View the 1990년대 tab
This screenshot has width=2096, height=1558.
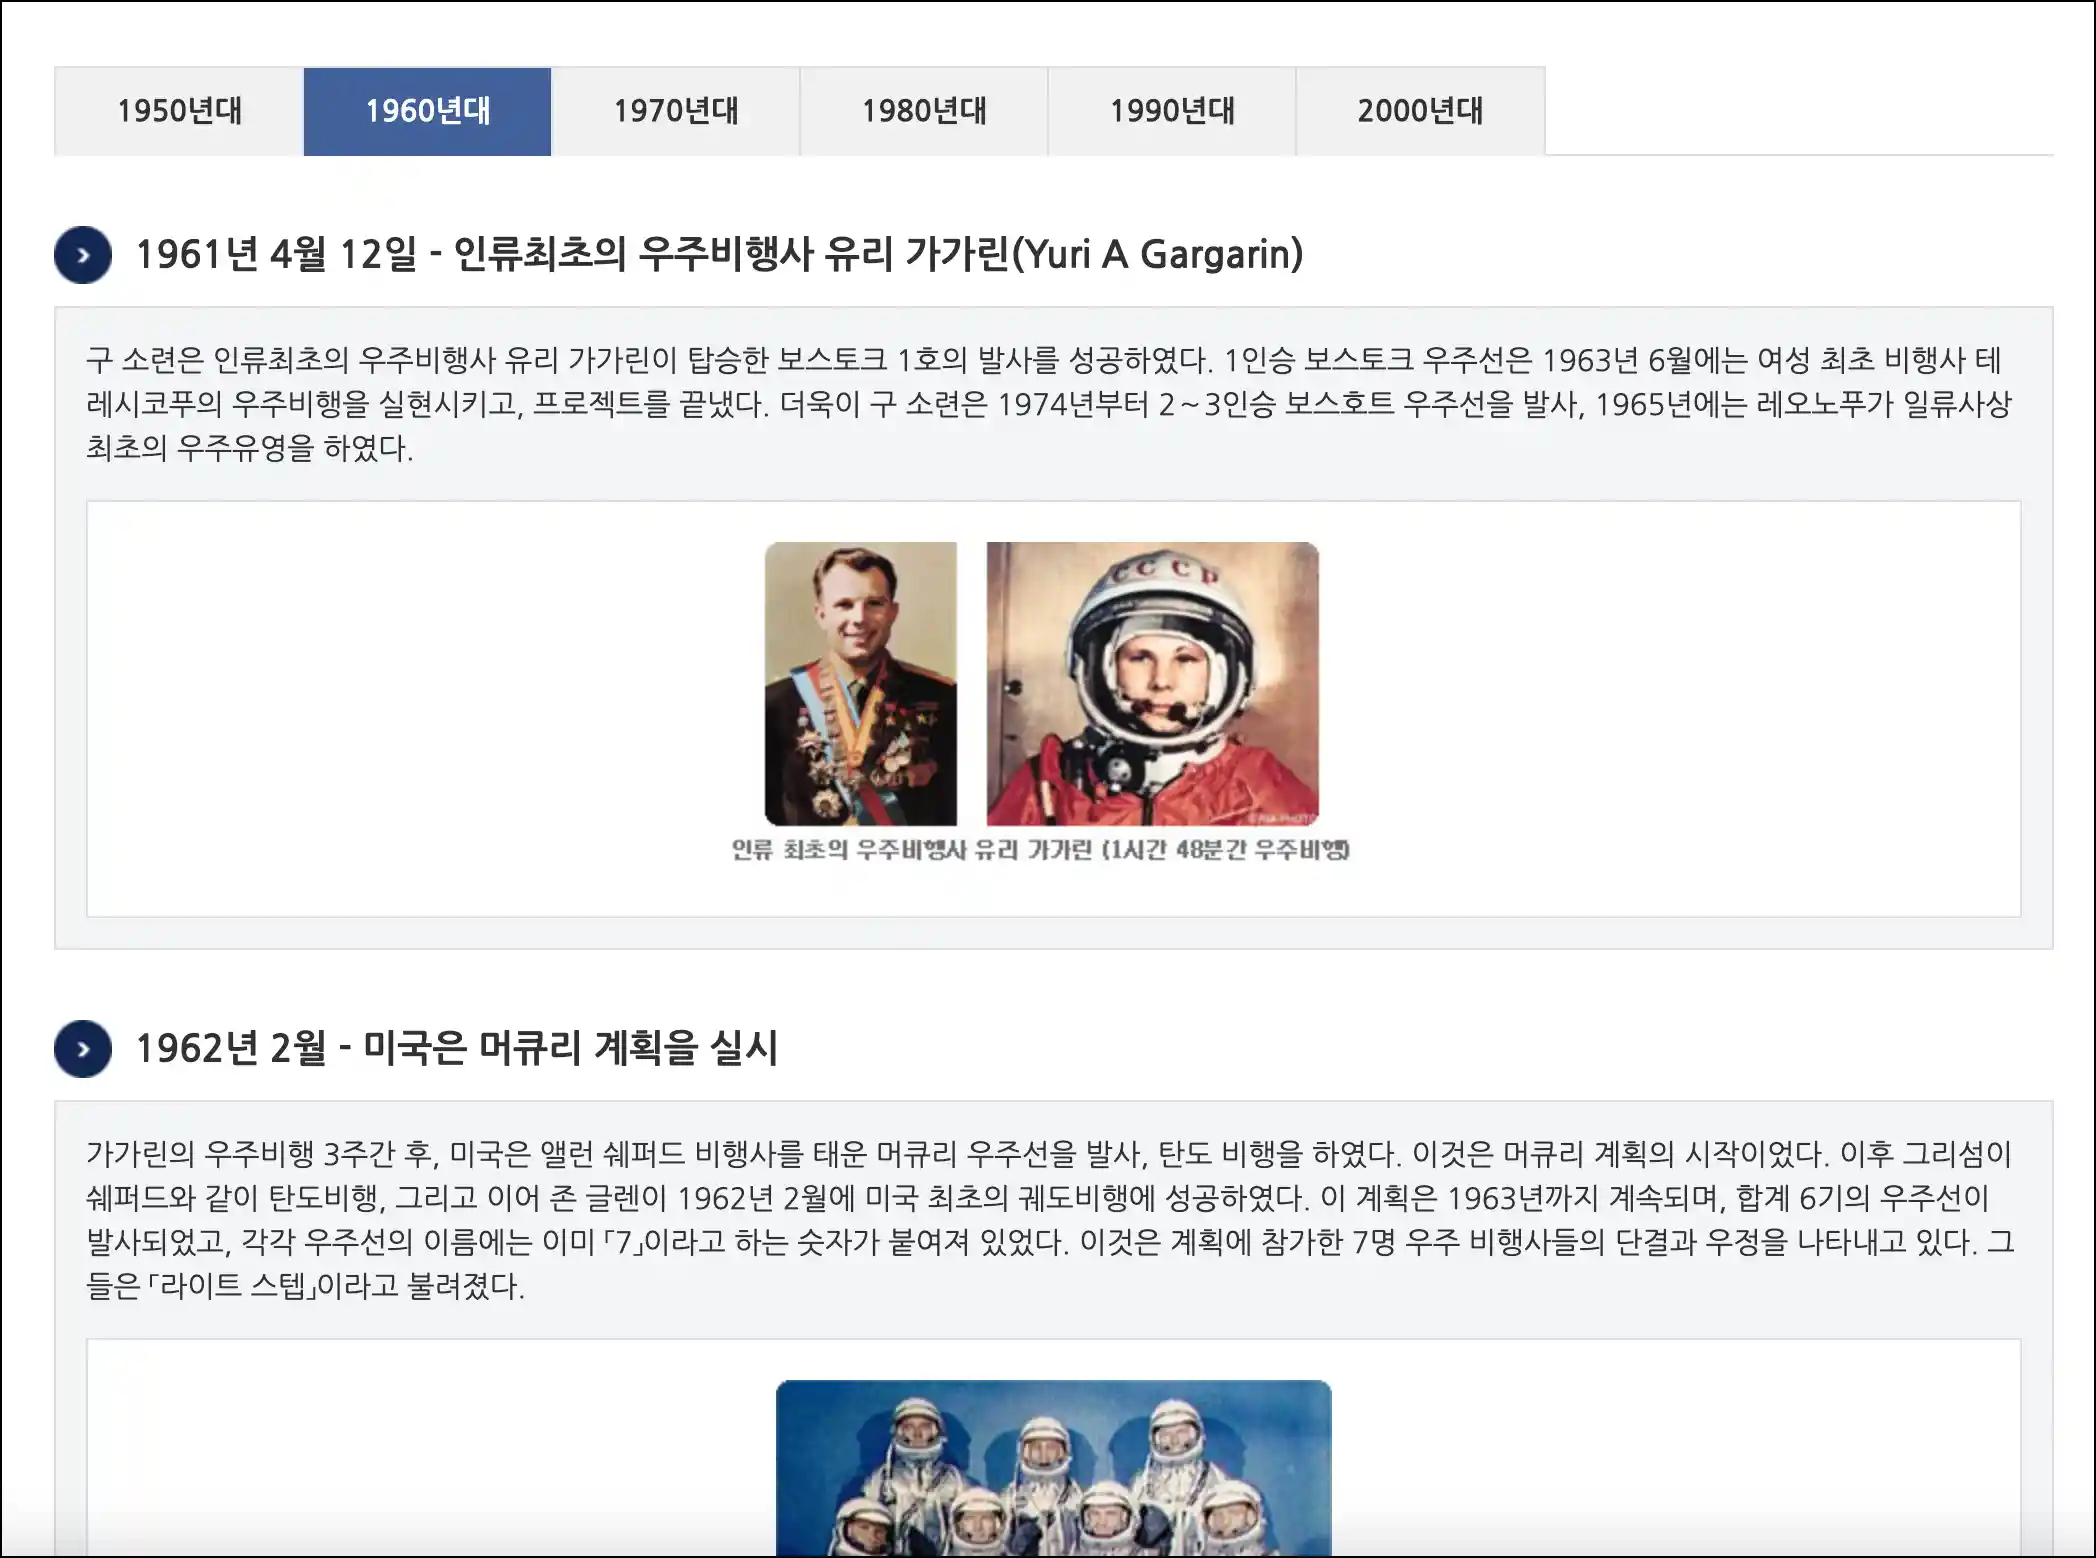coord(1172,111)
